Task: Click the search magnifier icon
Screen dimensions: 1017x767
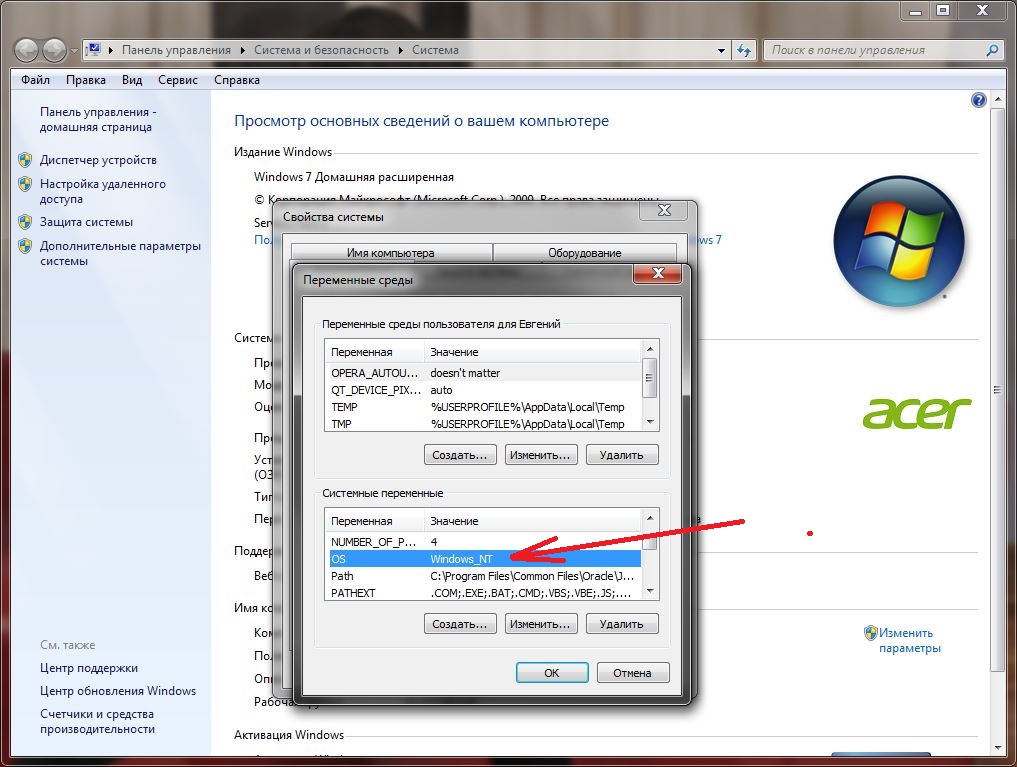Action: tap(992, 50)
